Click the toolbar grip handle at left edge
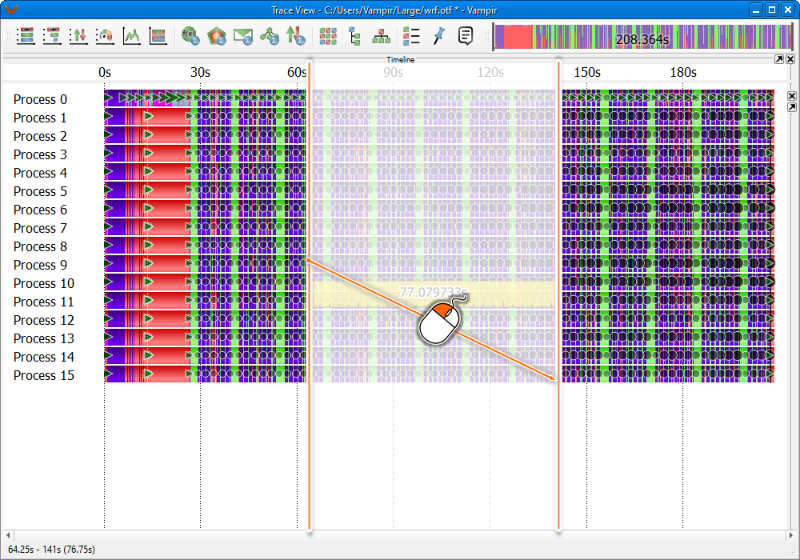Viewport: 800px width, 560px height. pos(8,36)
